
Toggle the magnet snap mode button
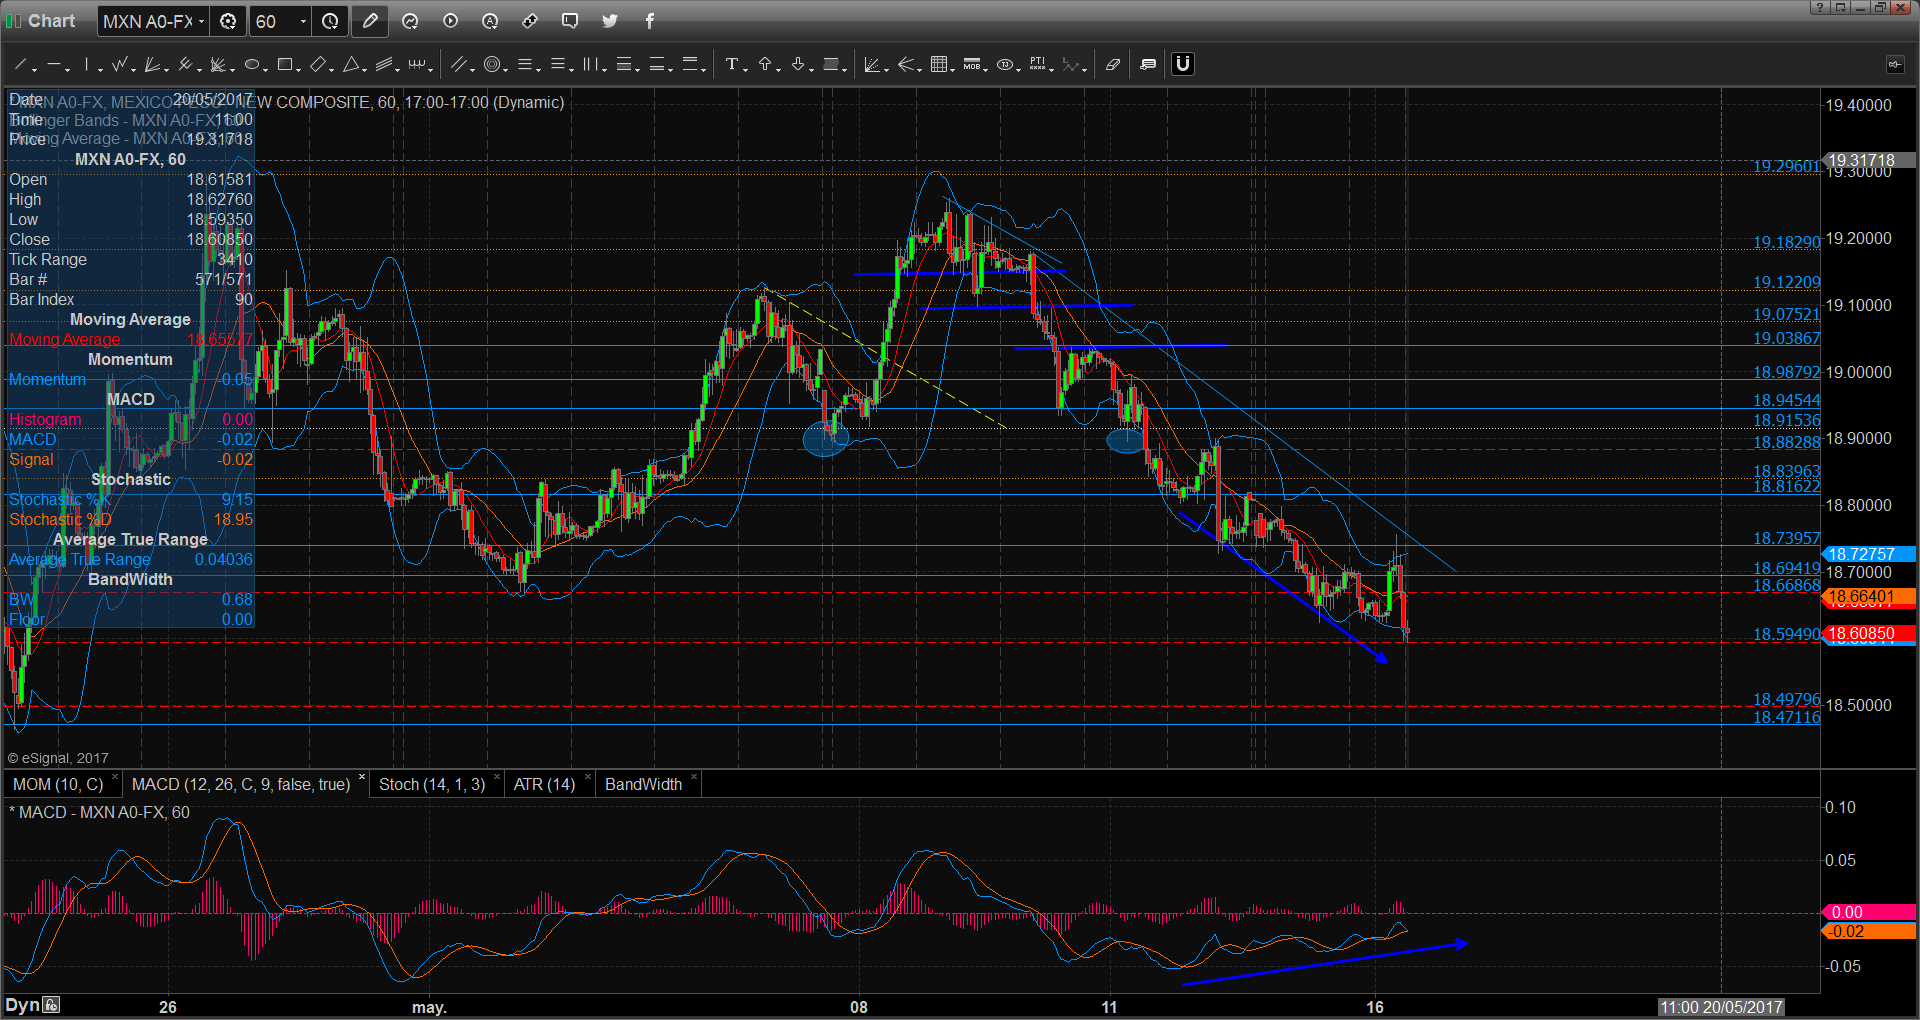click(x=1183, y=65)
